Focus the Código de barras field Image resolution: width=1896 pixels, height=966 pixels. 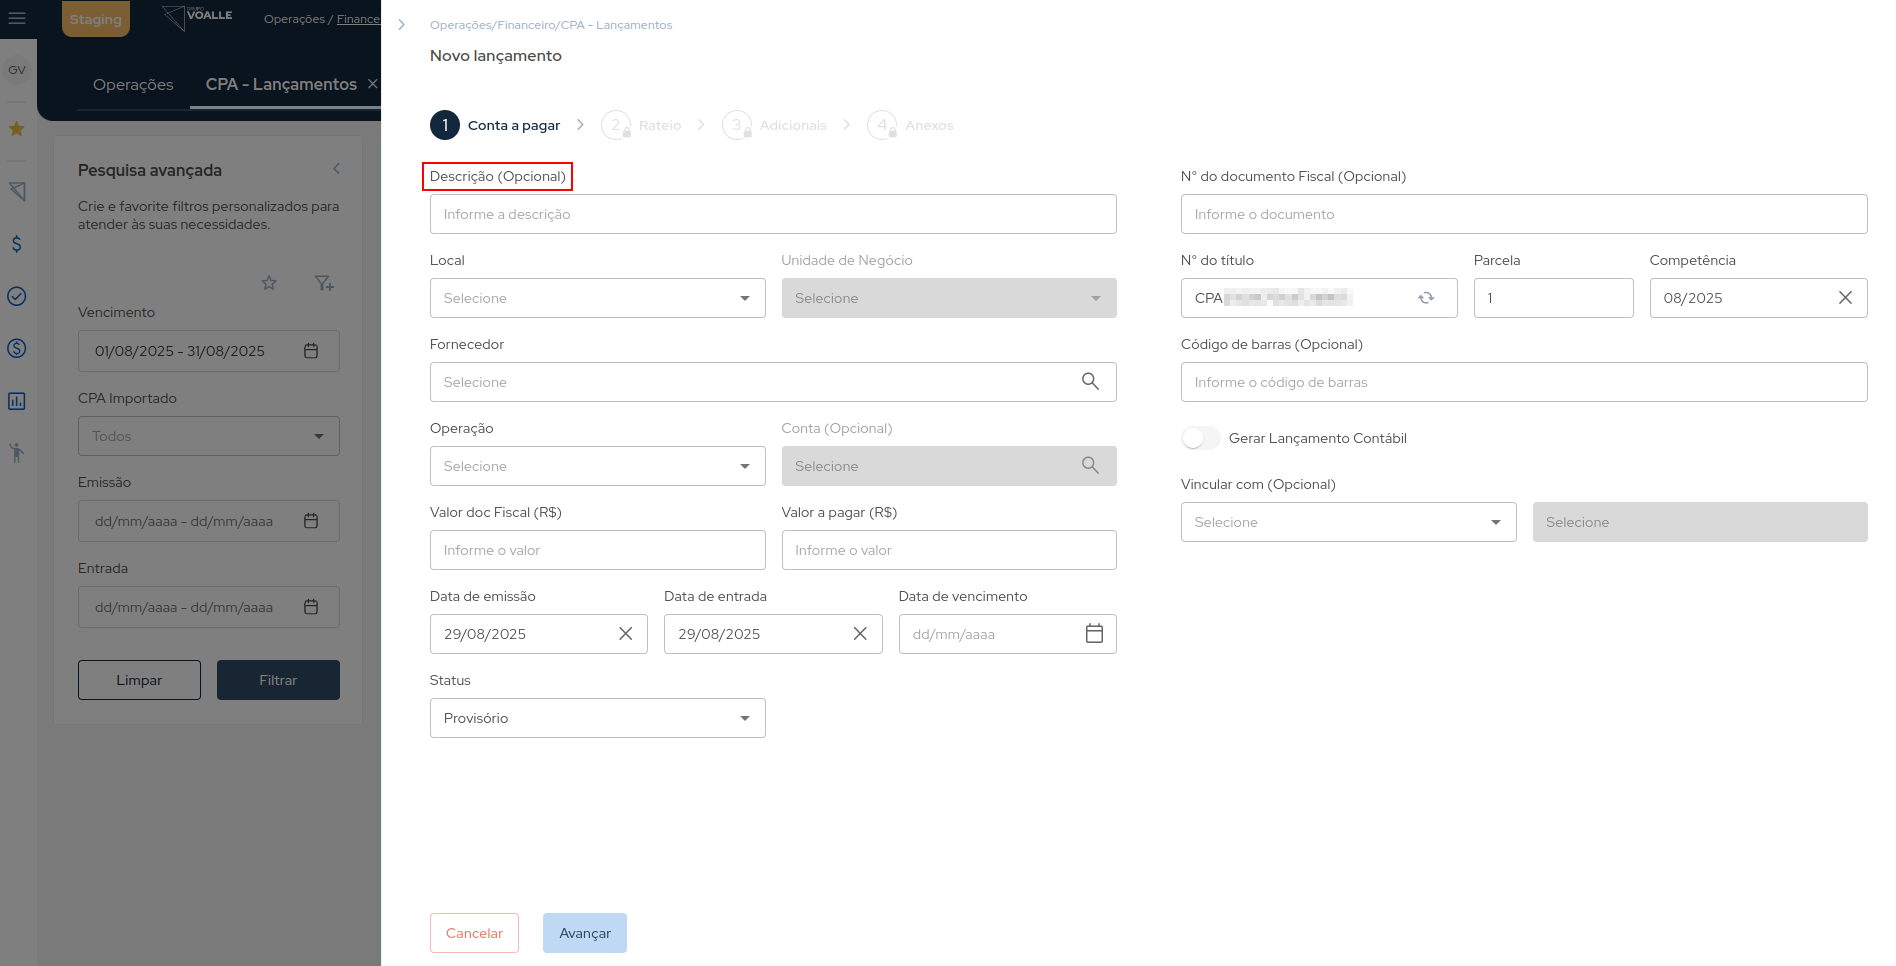tap(1524, 382)
